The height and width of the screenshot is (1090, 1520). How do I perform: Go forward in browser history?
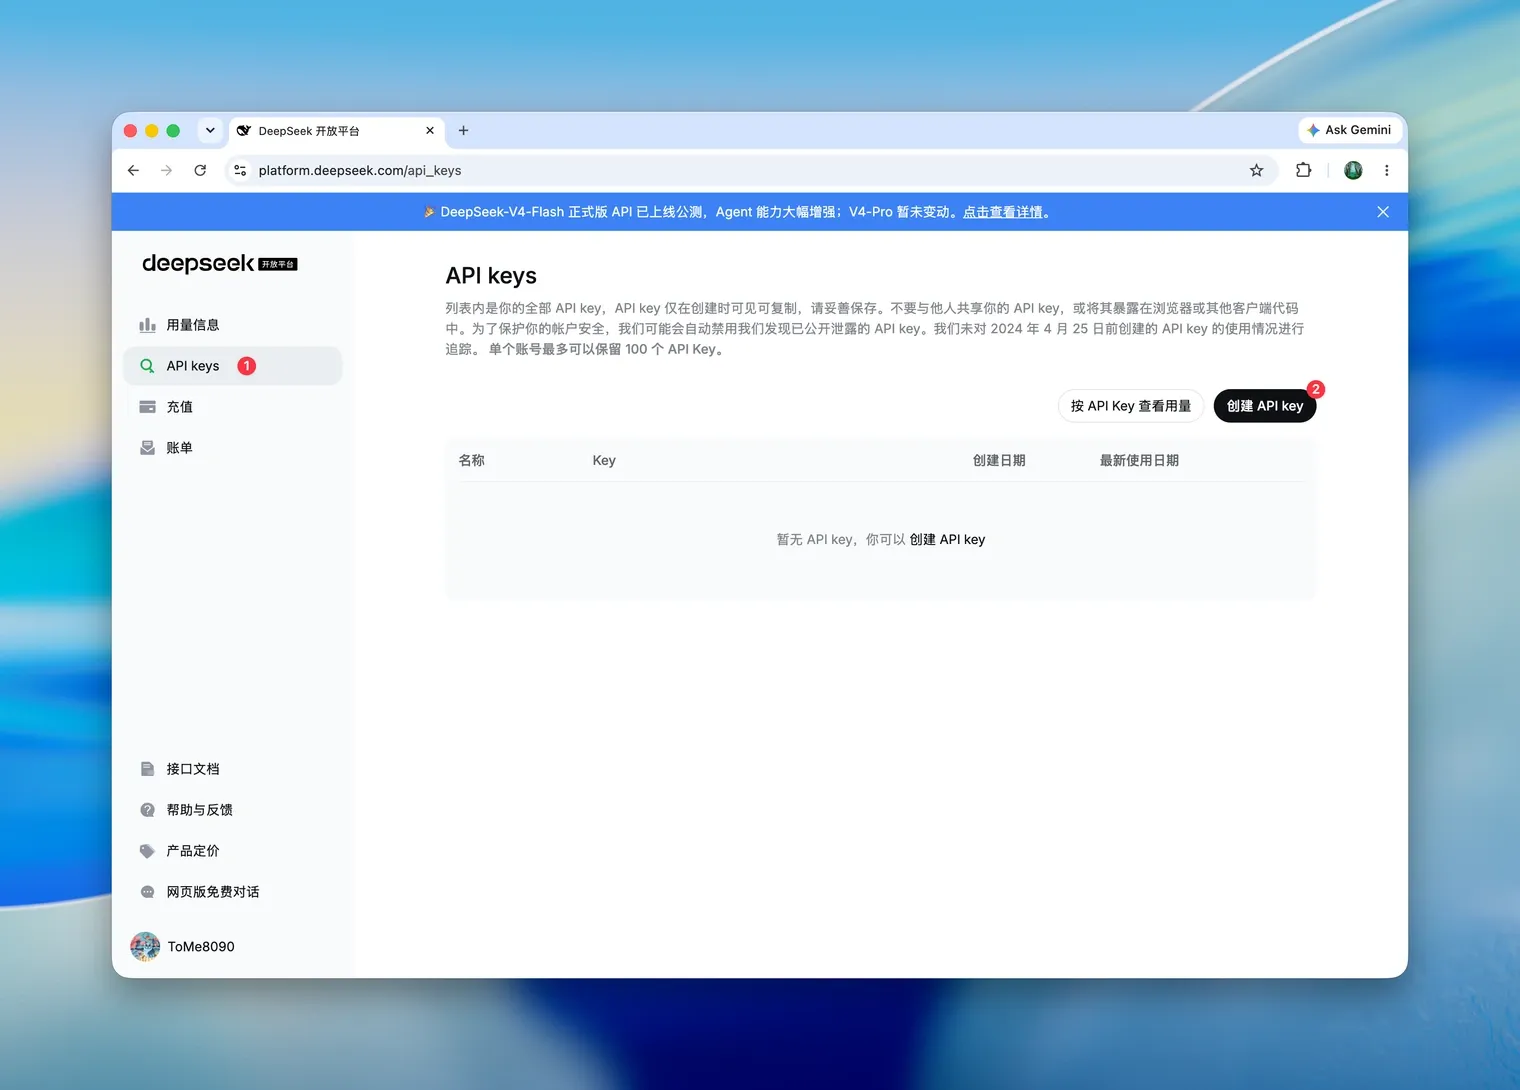point(166,171)
